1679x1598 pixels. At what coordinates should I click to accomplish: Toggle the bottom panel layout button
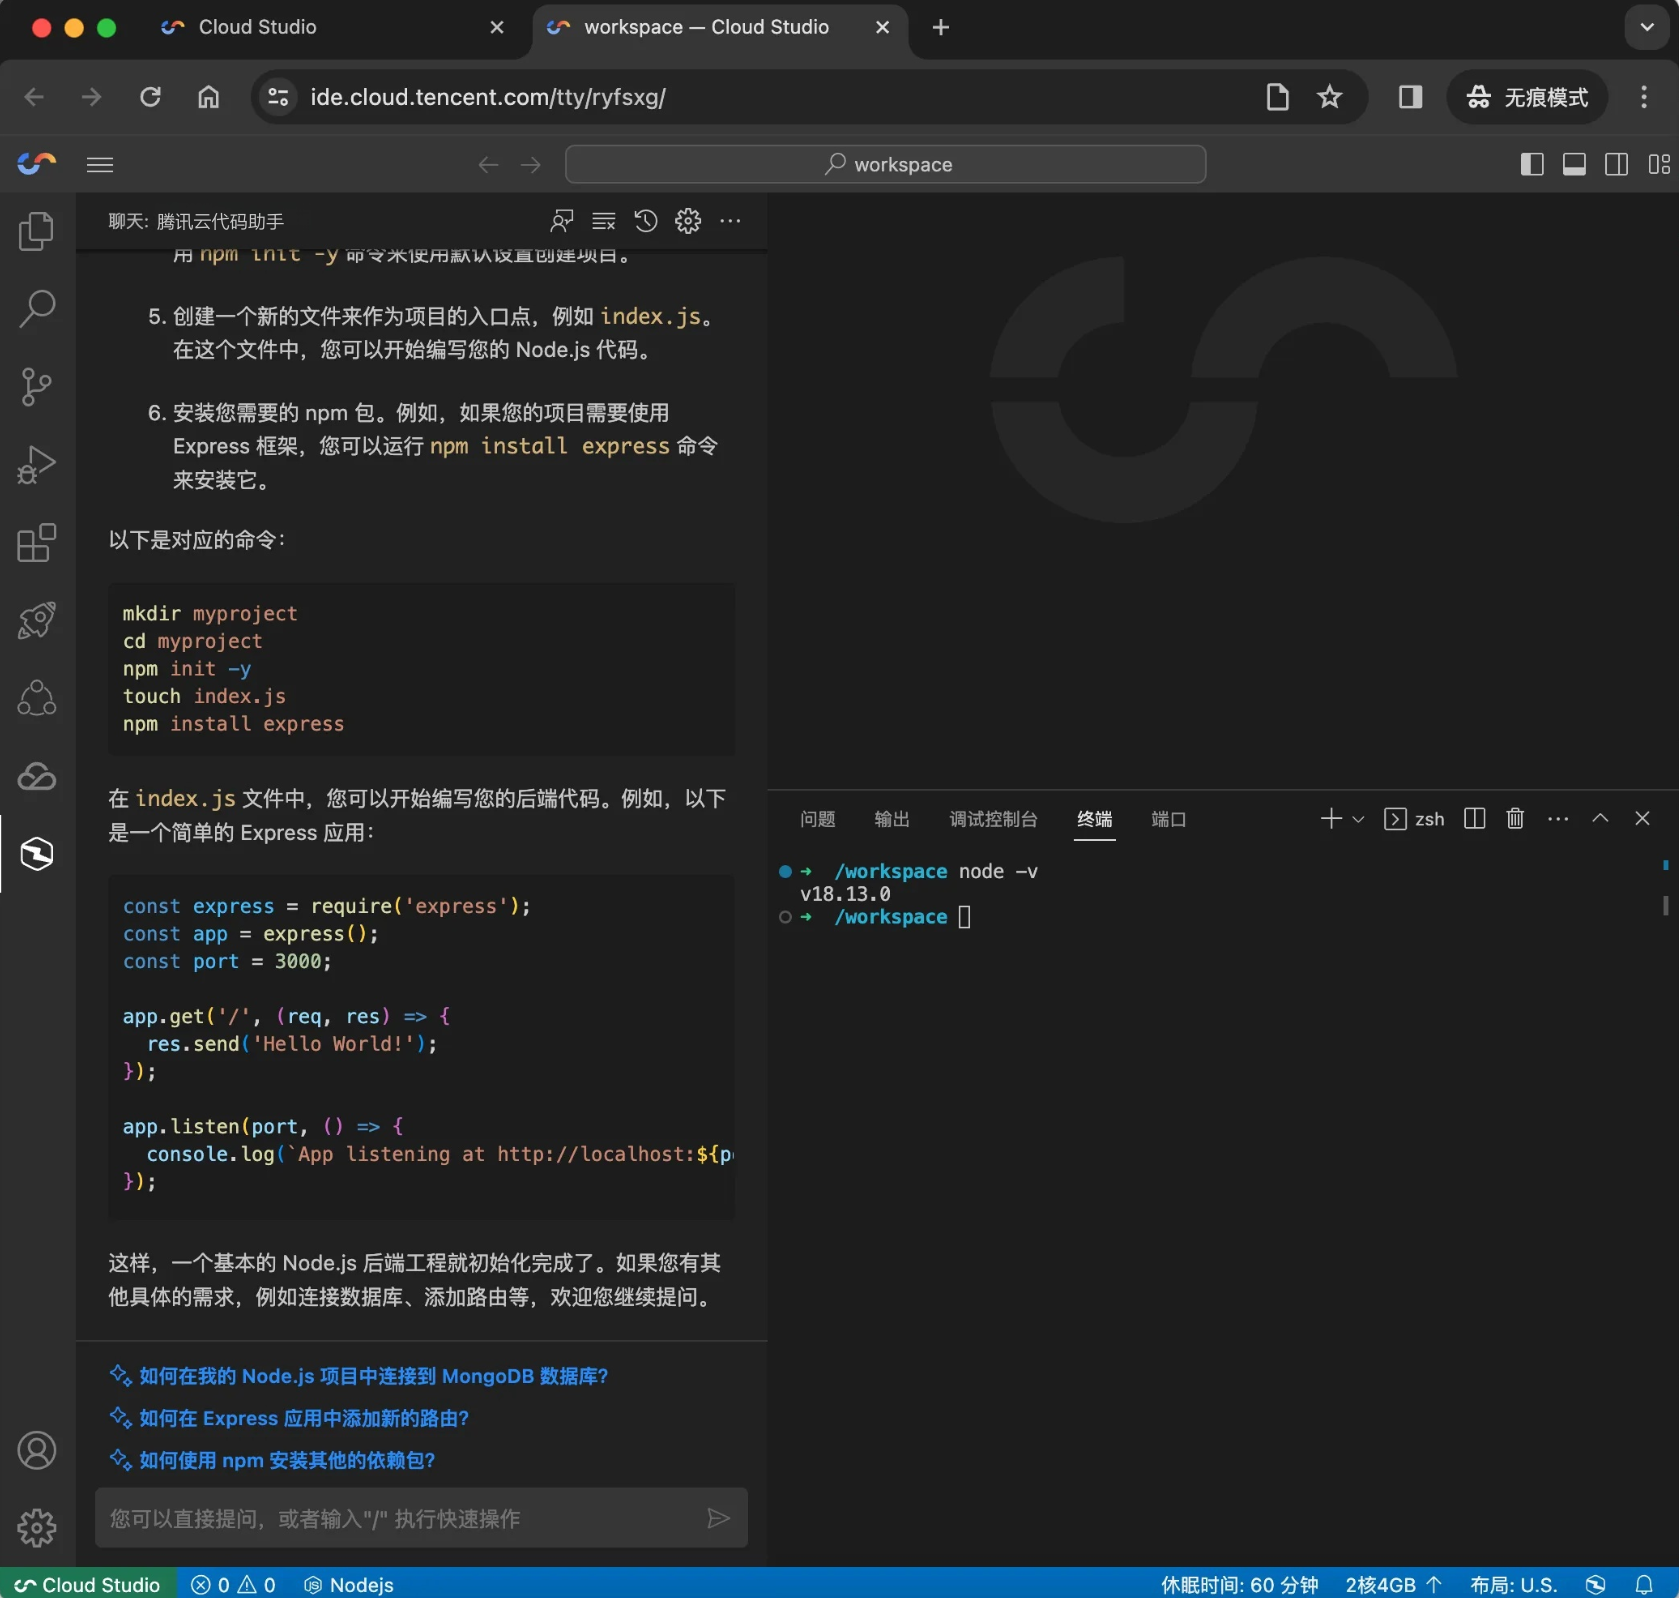tap(1574, 164)
